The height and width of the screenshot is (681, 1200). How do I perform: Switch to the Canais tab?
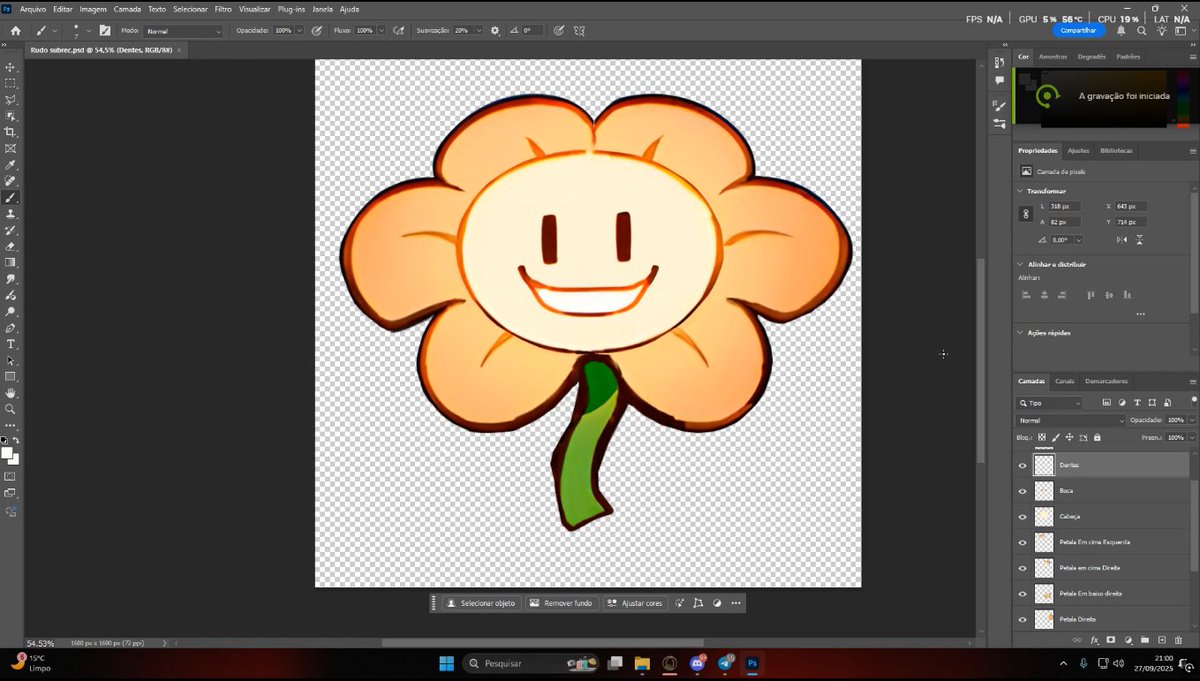click(1065, 381)
